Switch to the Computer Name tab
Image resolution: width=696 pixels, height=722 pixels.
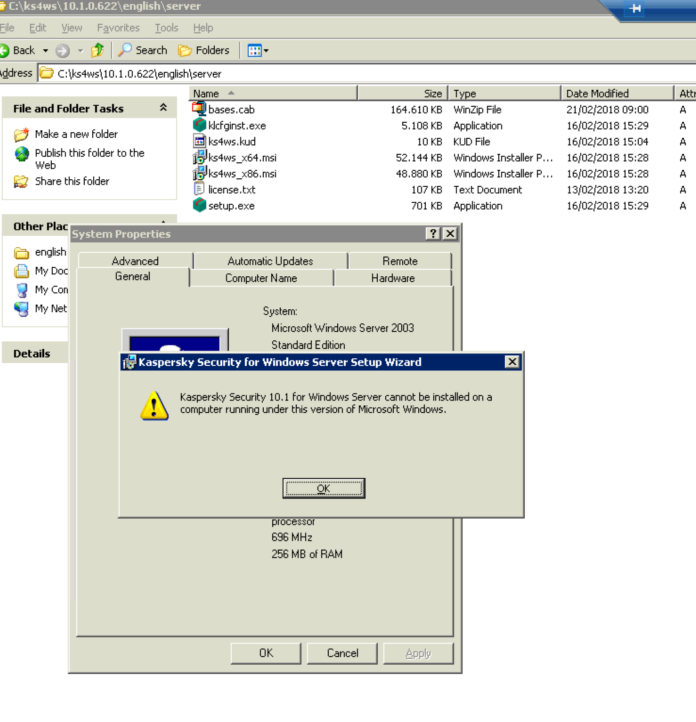click(x=260, y=278)
